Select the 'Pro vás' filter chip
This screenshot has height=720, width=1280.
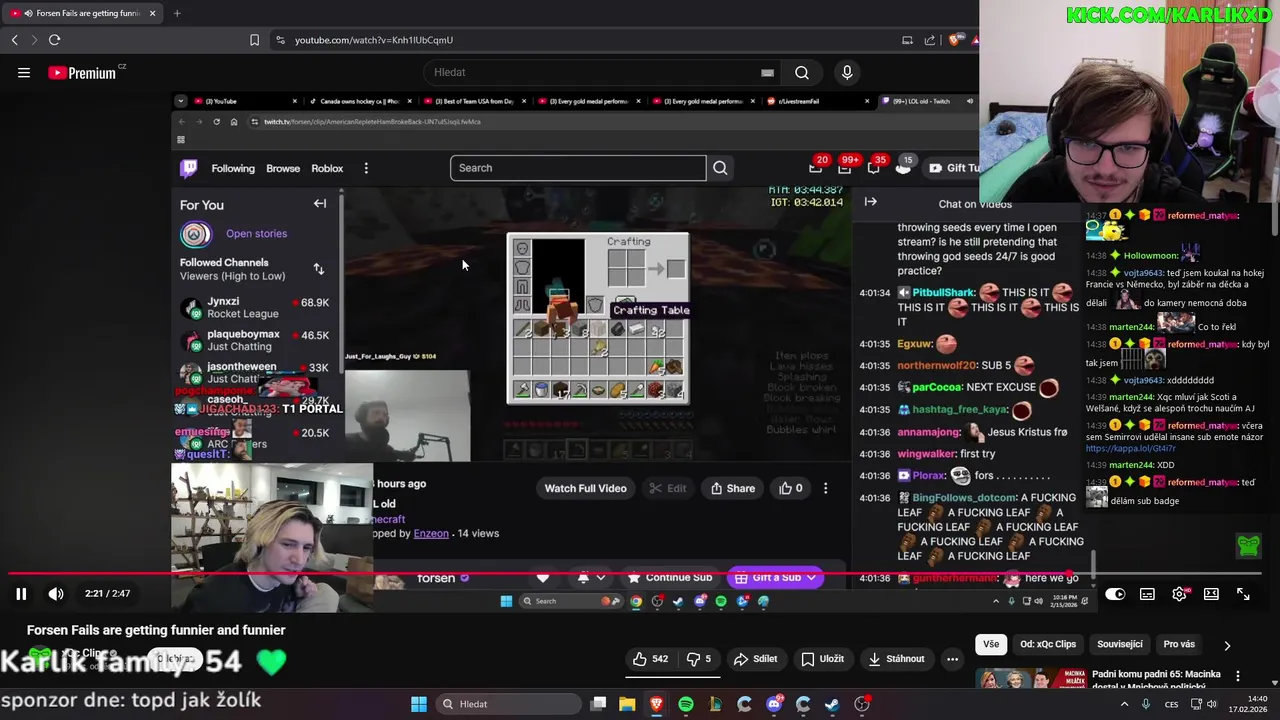pos(1179,645)
